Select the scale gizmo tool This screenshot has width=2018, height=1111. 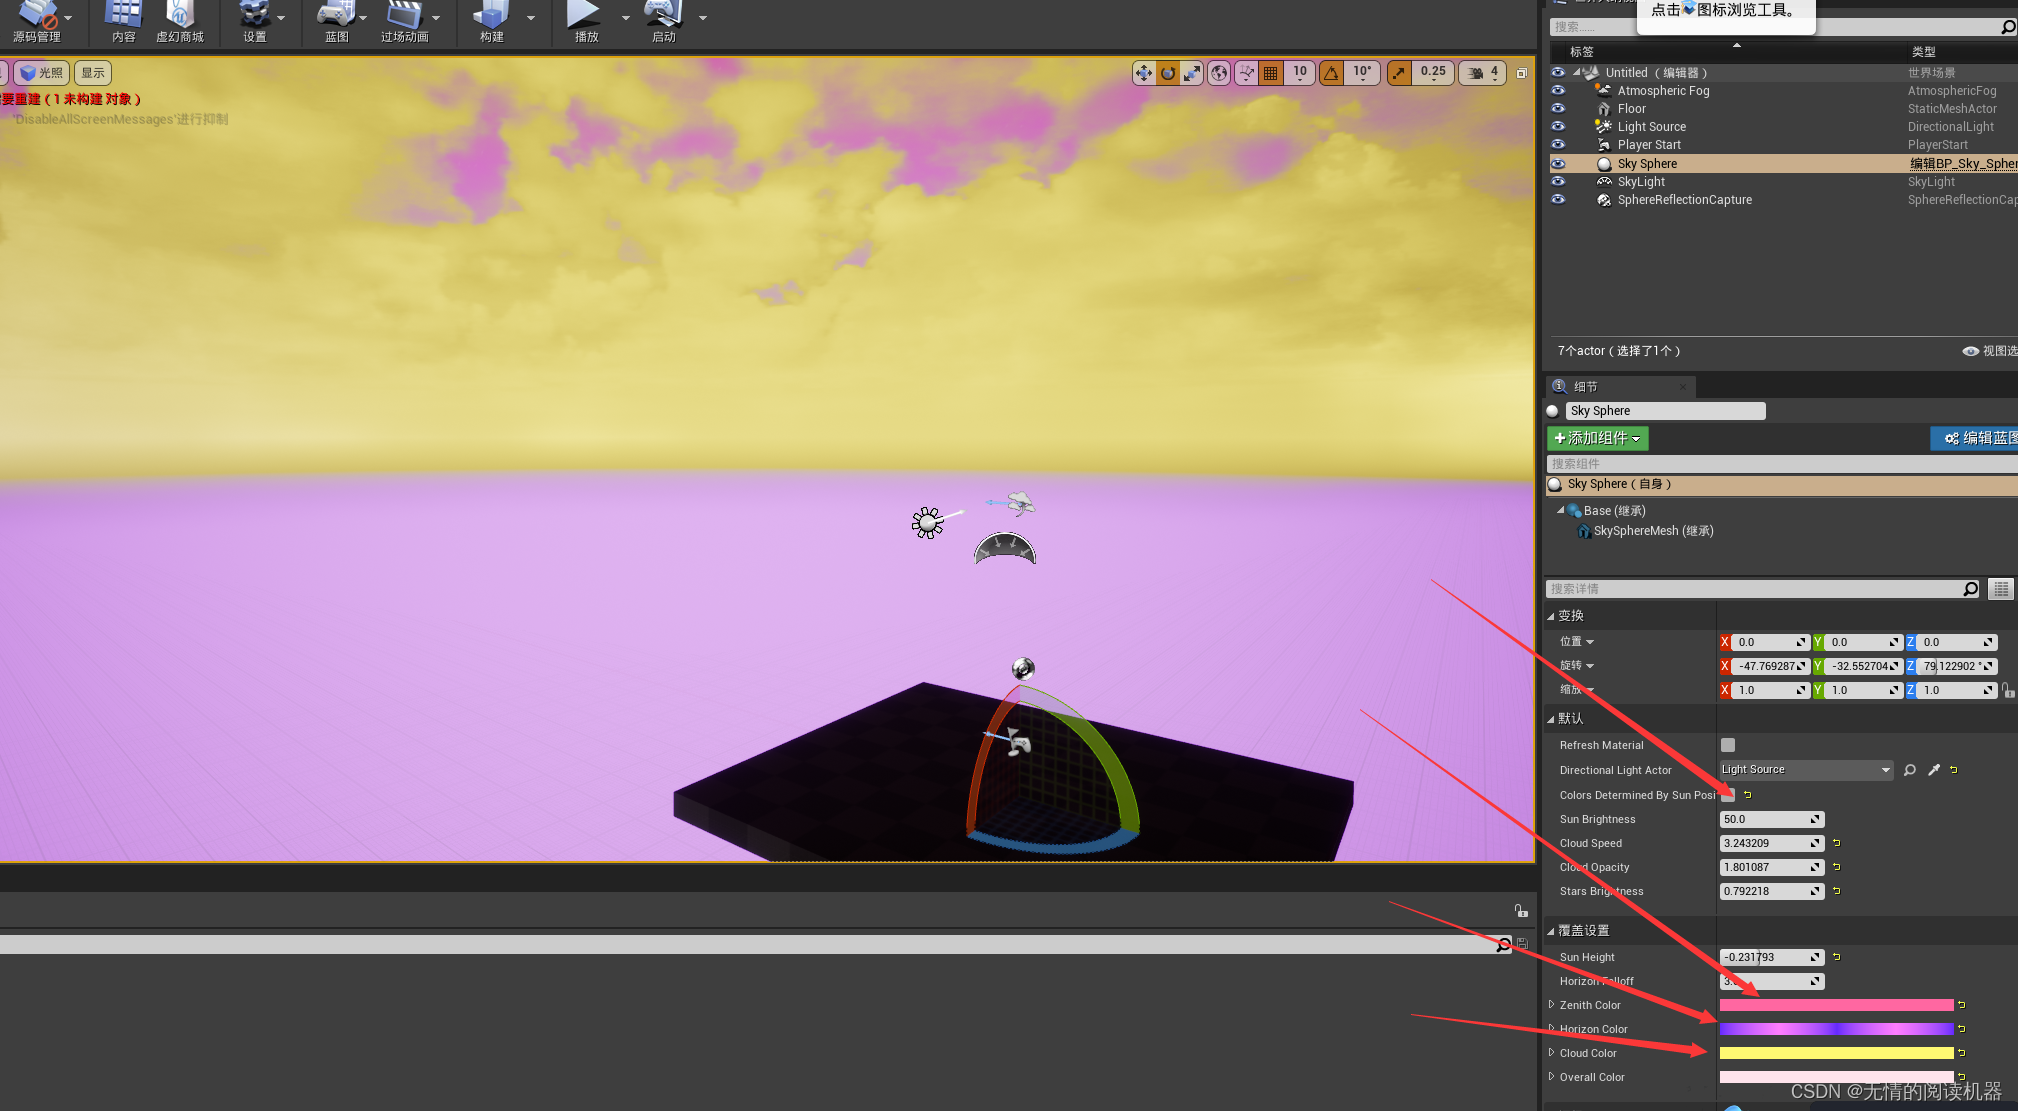[1192, 73]
